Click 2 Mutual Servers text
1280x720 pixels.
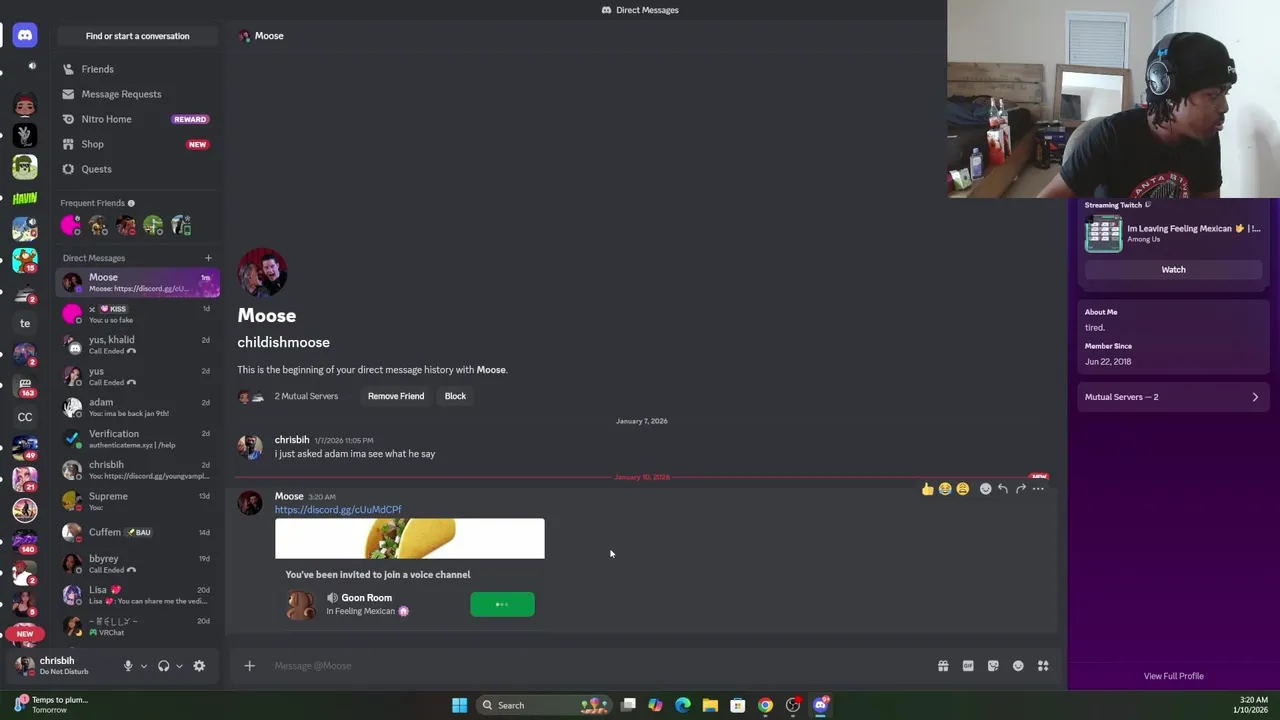306,396
